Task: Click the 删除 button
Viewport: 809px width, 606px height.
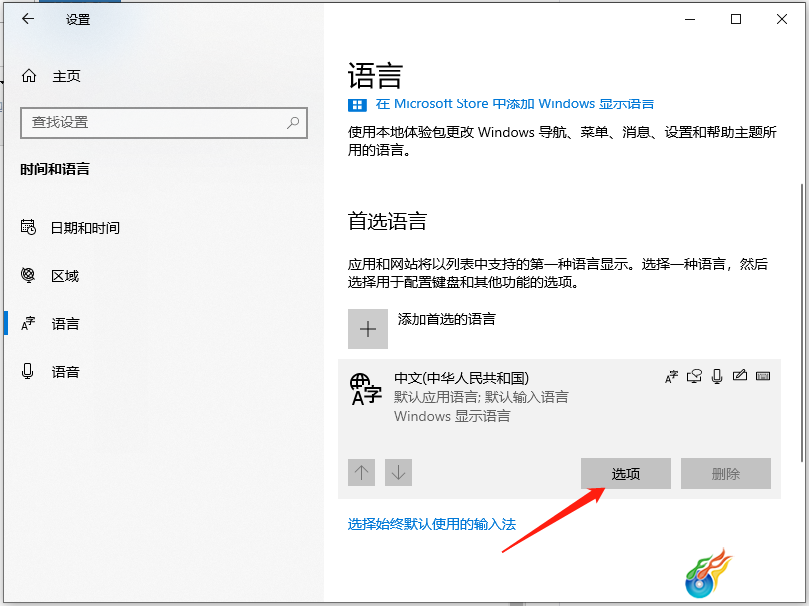Action: (x=726, y=473)
